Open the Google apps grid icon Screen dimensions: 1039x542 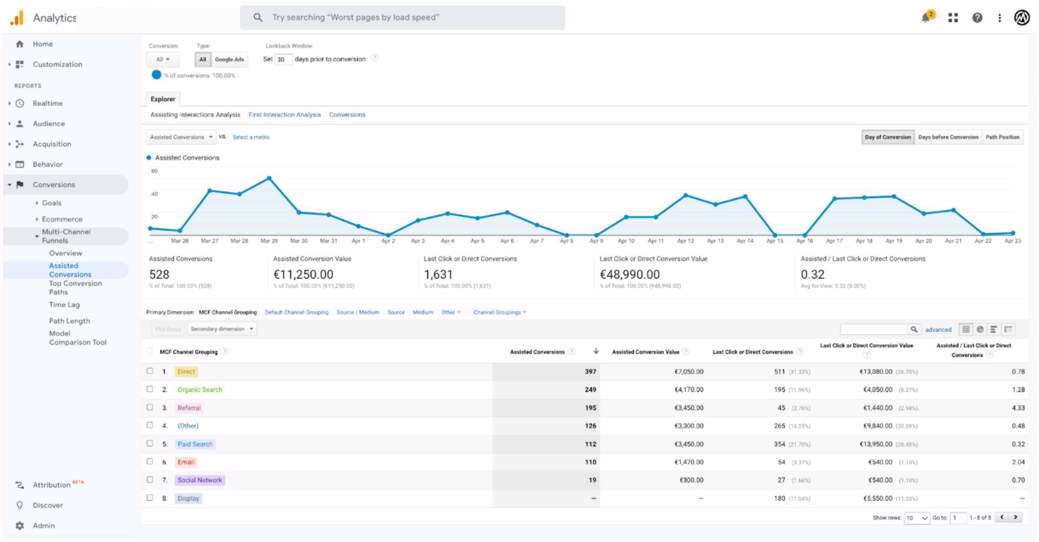(x=953, y=18)
